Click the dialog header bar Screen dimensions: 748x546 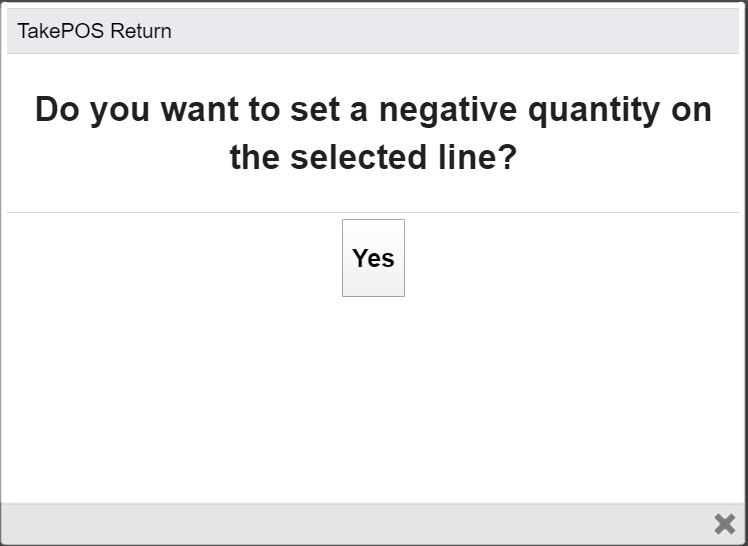click(400, 31)
